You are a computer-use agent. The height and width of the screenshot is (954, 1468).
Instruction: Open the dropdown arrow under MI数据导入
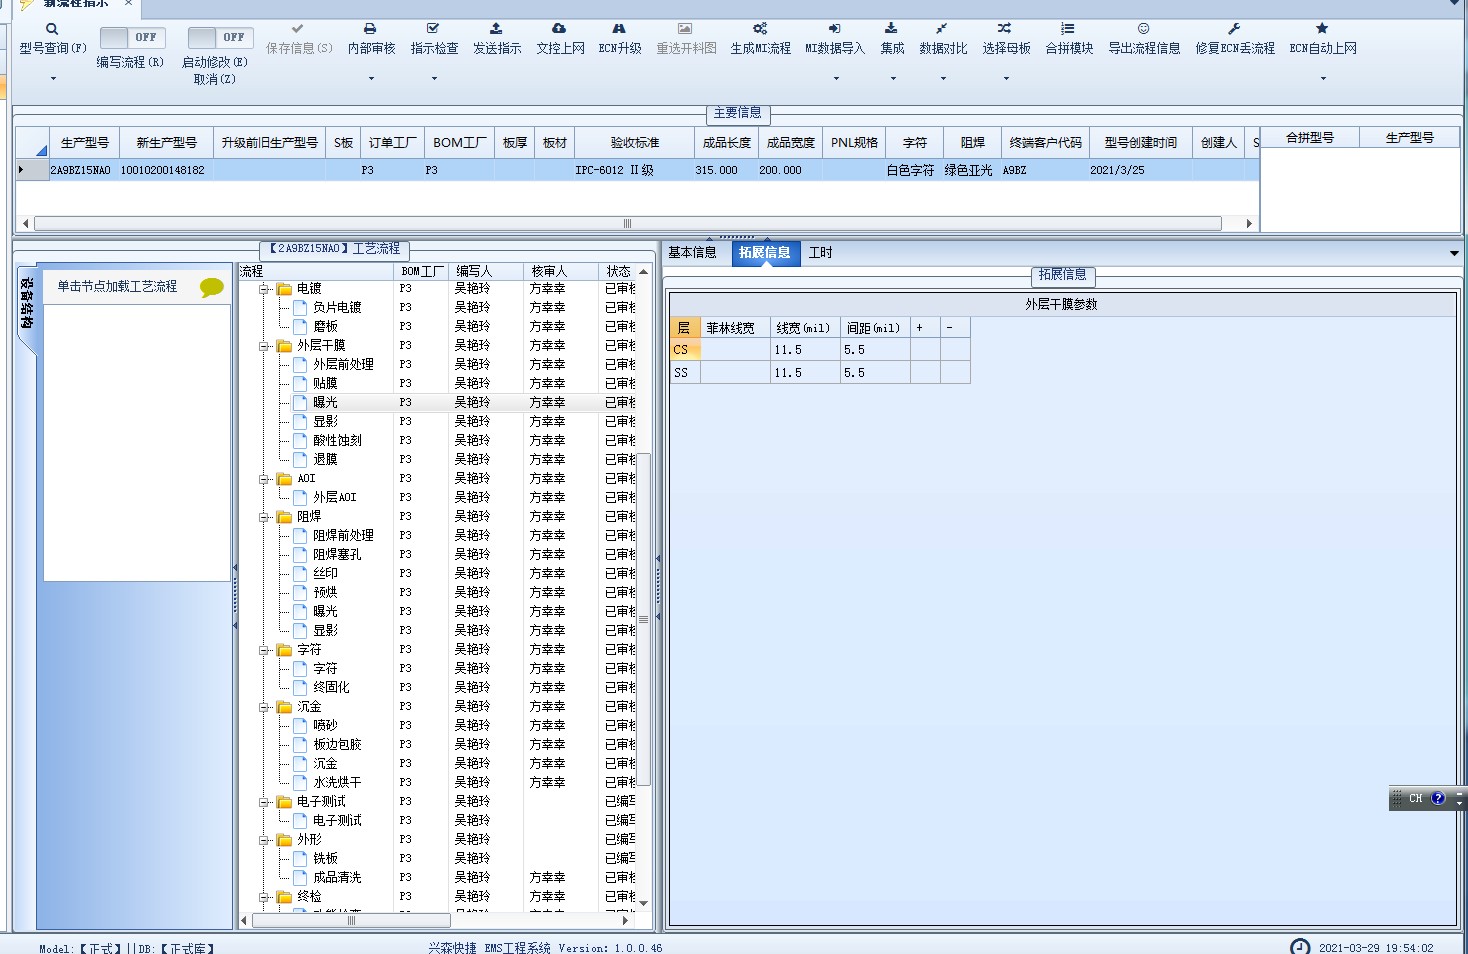[836, 78]
